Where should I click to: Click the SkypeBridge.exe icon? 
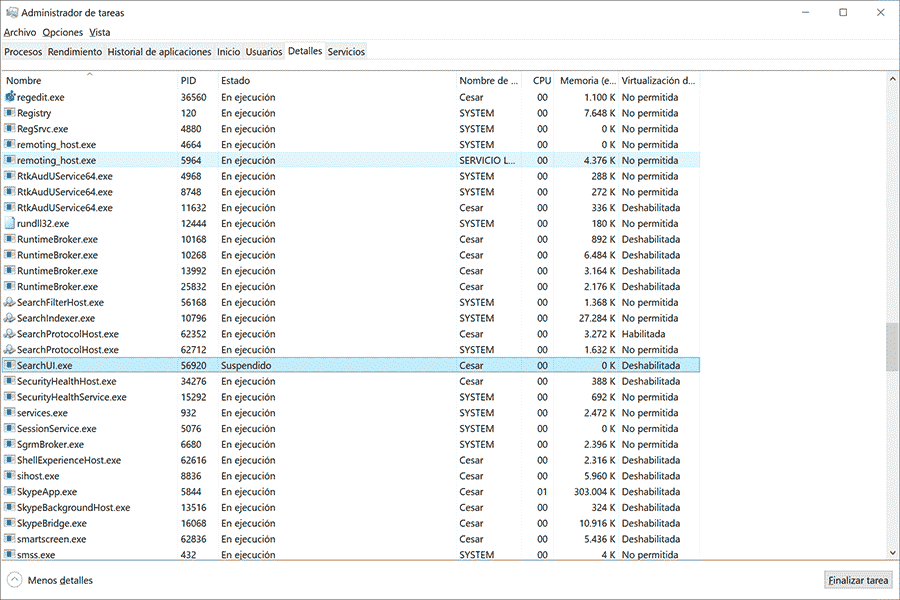10,523
